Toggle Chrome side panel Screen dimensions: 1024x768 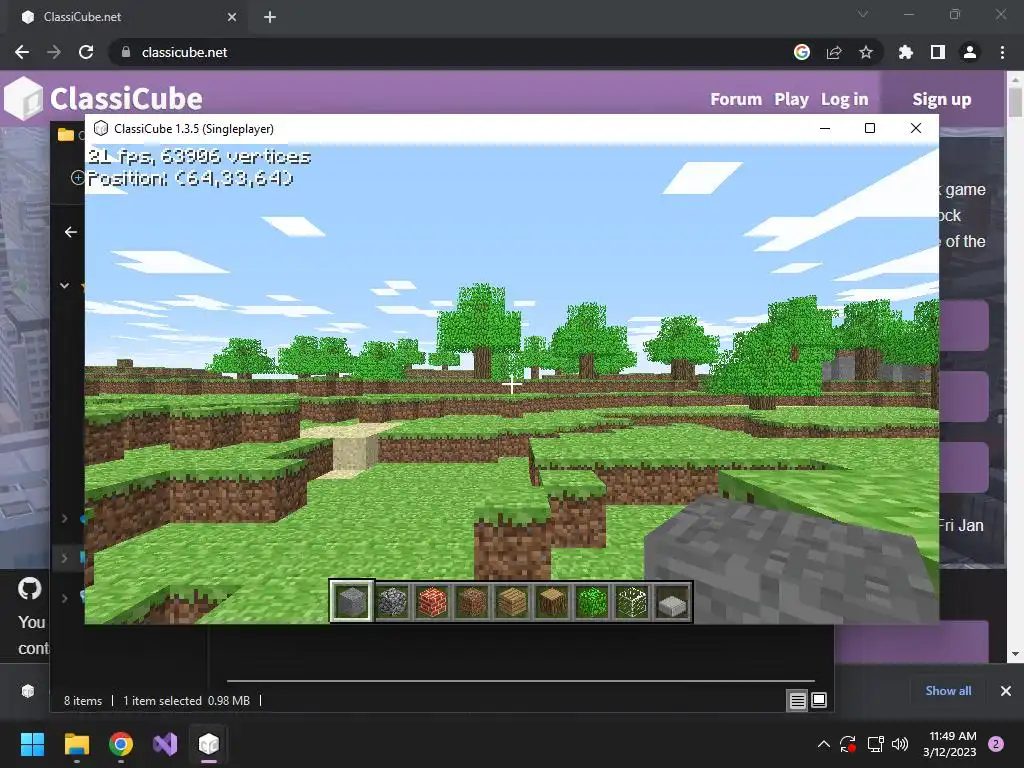point(938,52)
